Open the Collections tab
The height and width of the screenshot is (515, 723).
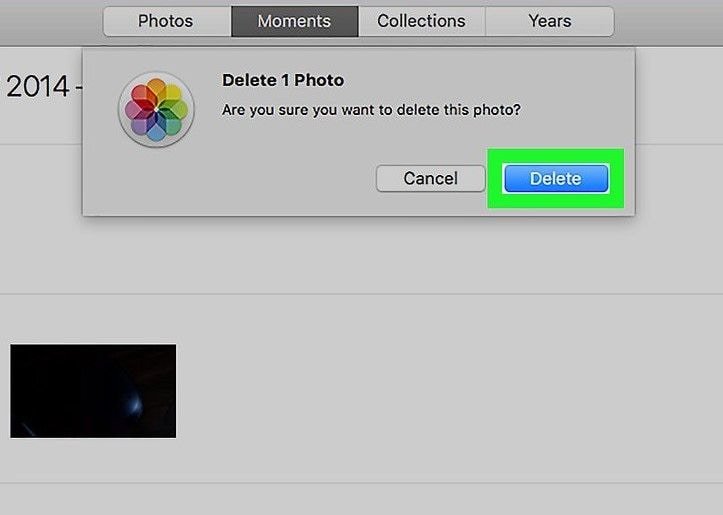coord(421,21)
